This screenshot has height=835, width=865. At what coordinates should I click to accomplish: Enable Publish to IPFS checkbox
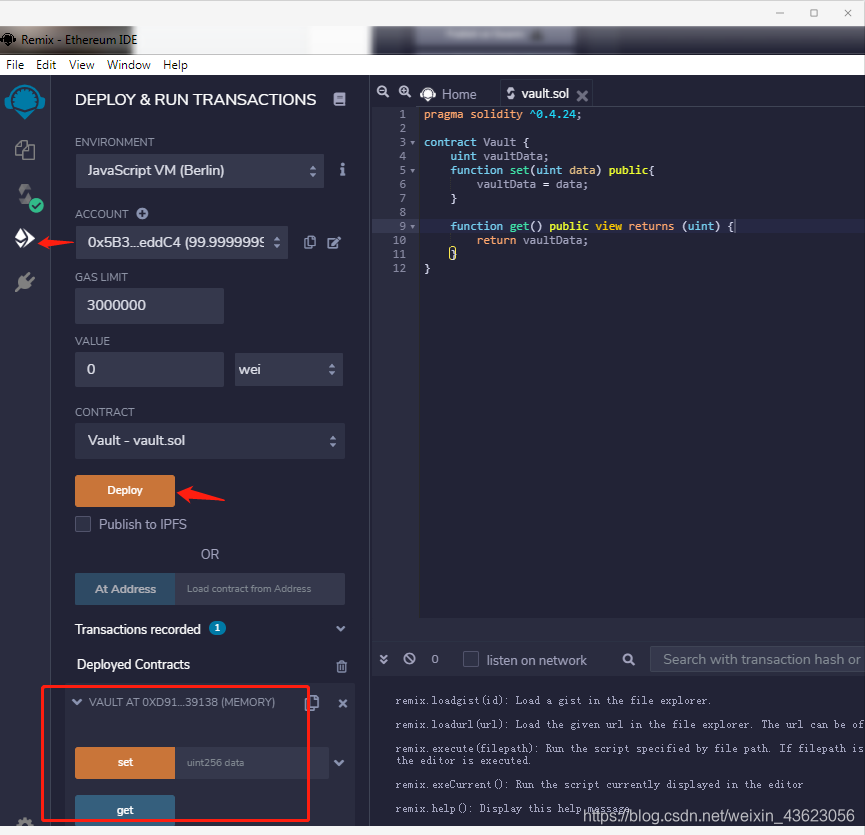point(83,524)
